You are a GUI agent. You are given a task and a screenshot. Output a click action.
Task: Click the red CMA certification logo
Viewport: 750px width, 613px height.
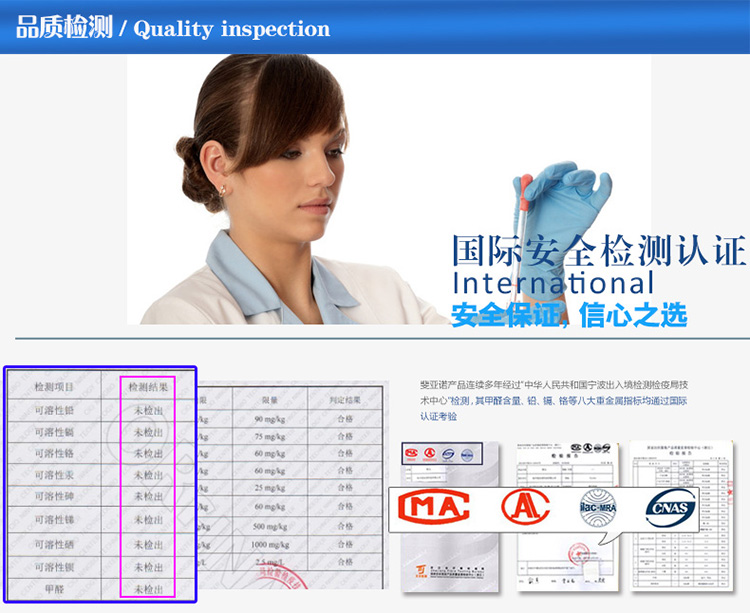pyautogui.click(x=434, y=507)
